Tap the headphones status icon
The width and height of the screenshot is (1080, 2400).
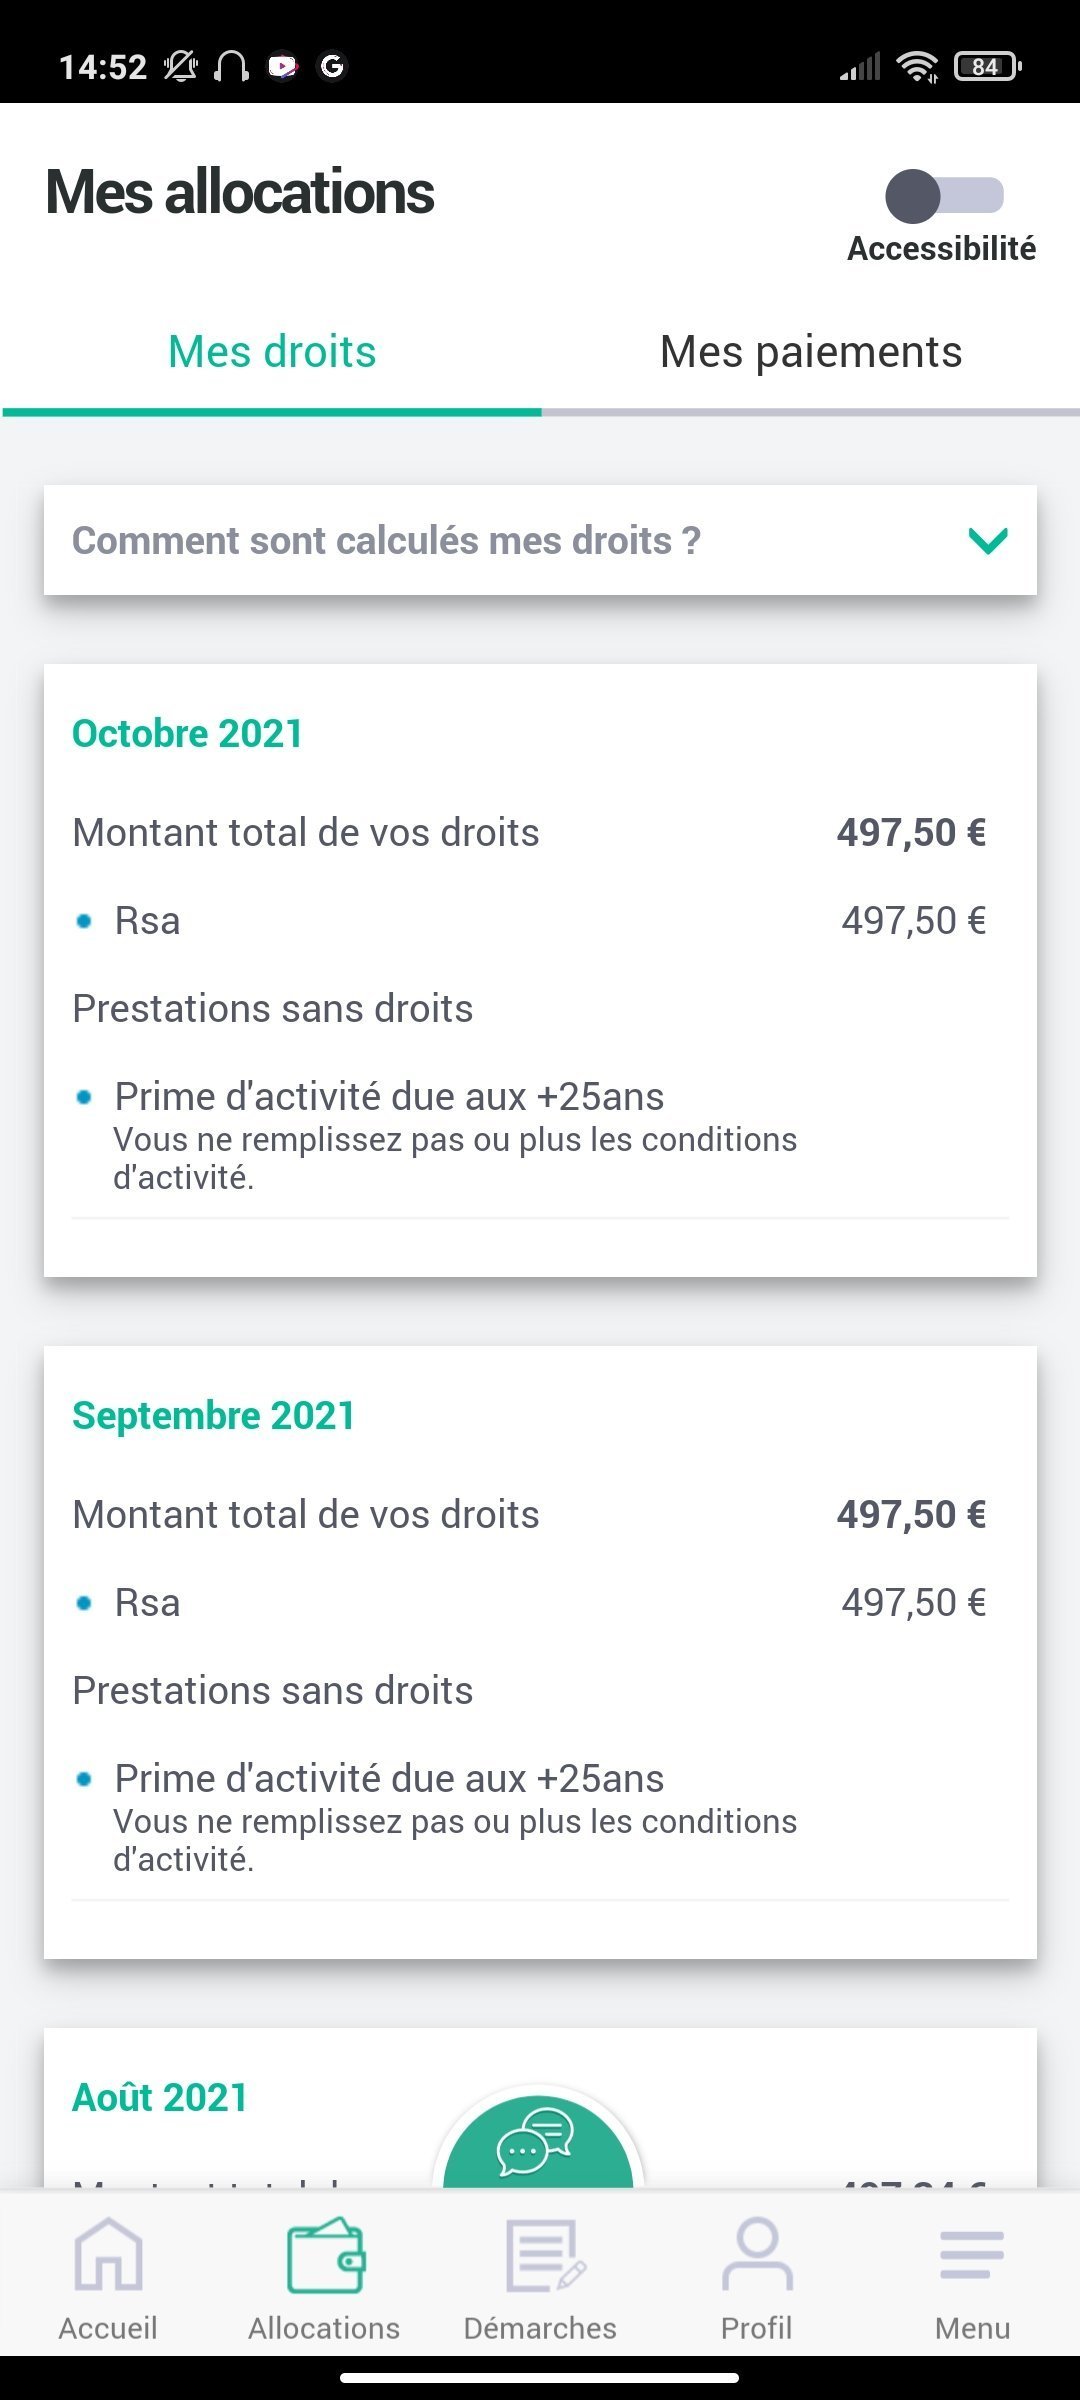232,67
